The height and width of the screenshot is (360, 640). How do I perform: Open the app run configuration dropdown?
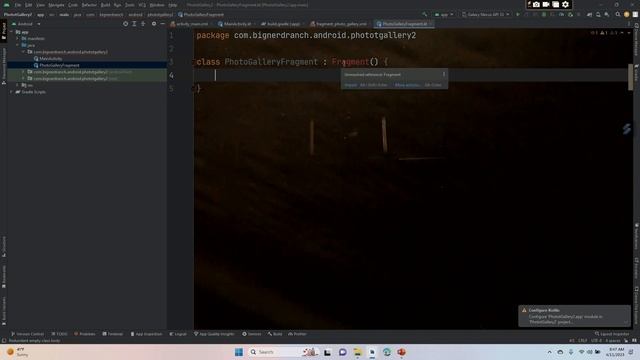tap(444, 14)
